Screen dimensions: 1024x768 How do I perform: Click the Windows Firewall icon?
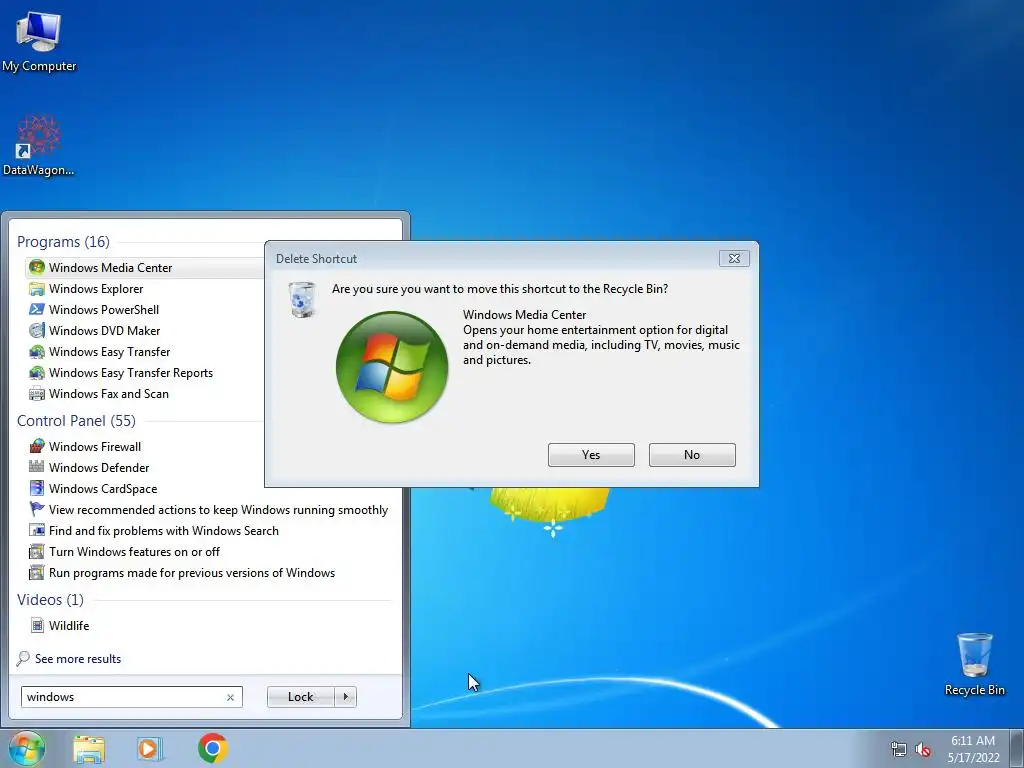(37, 446)
